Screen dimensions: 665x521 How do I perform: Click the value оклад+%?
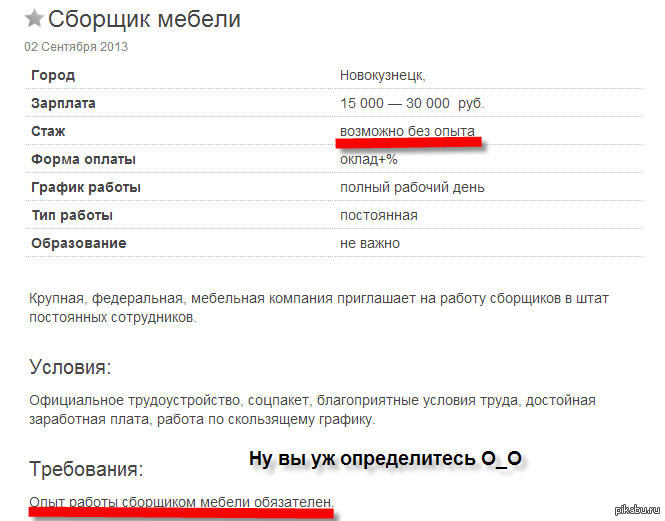point(369,159)
